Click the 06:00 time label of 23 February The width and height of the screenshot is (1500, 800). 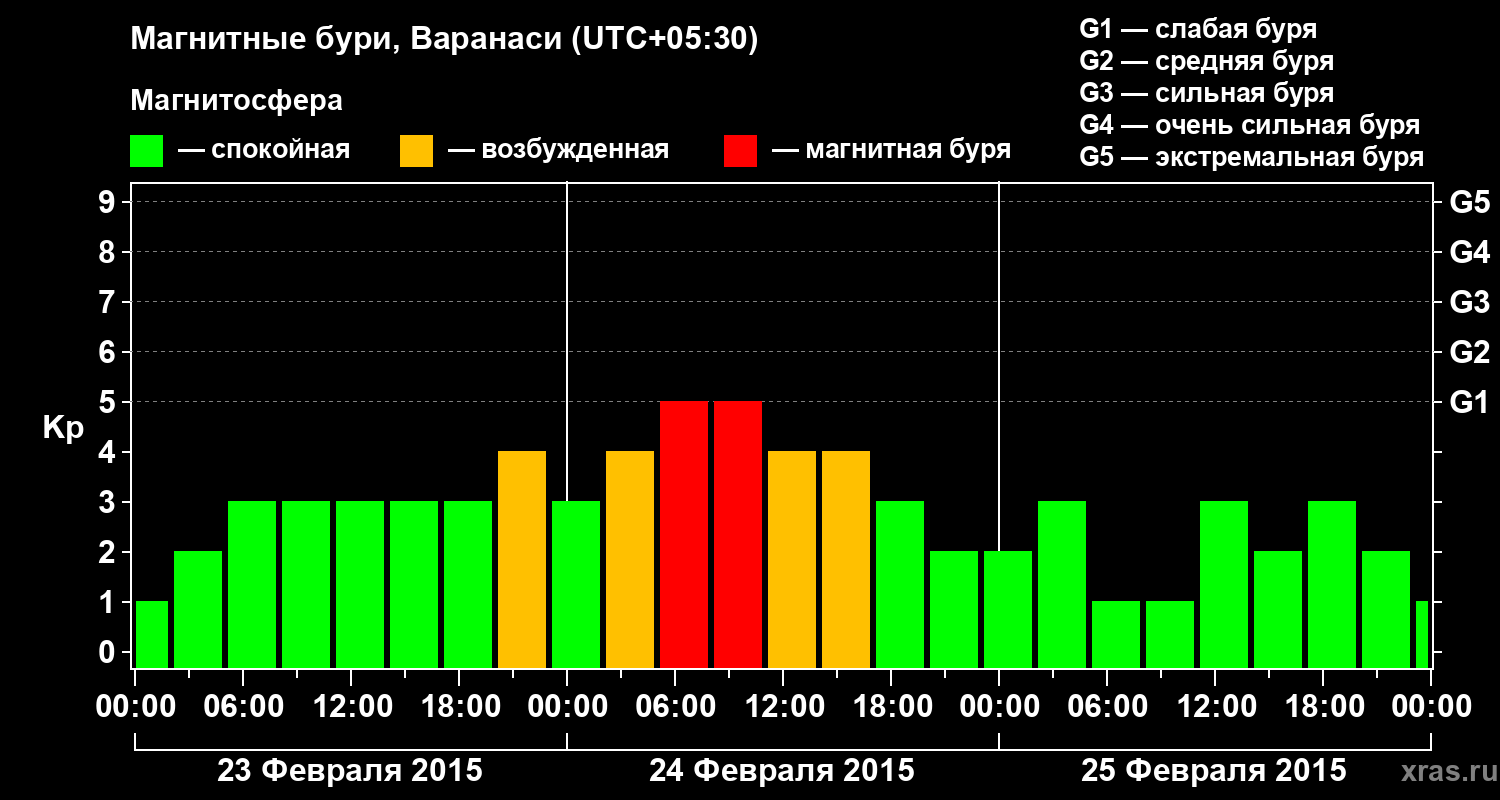click(244, 706)
